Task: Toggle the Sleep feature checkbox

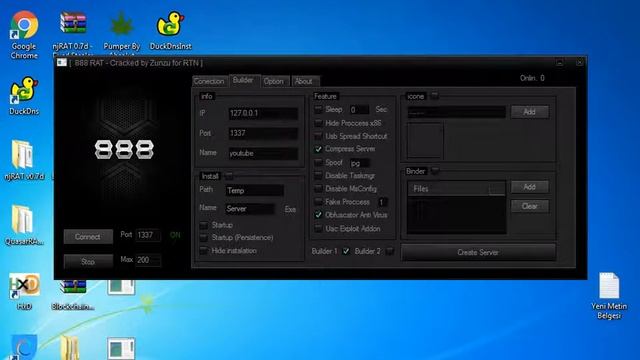Action: (x=318, y=109)
